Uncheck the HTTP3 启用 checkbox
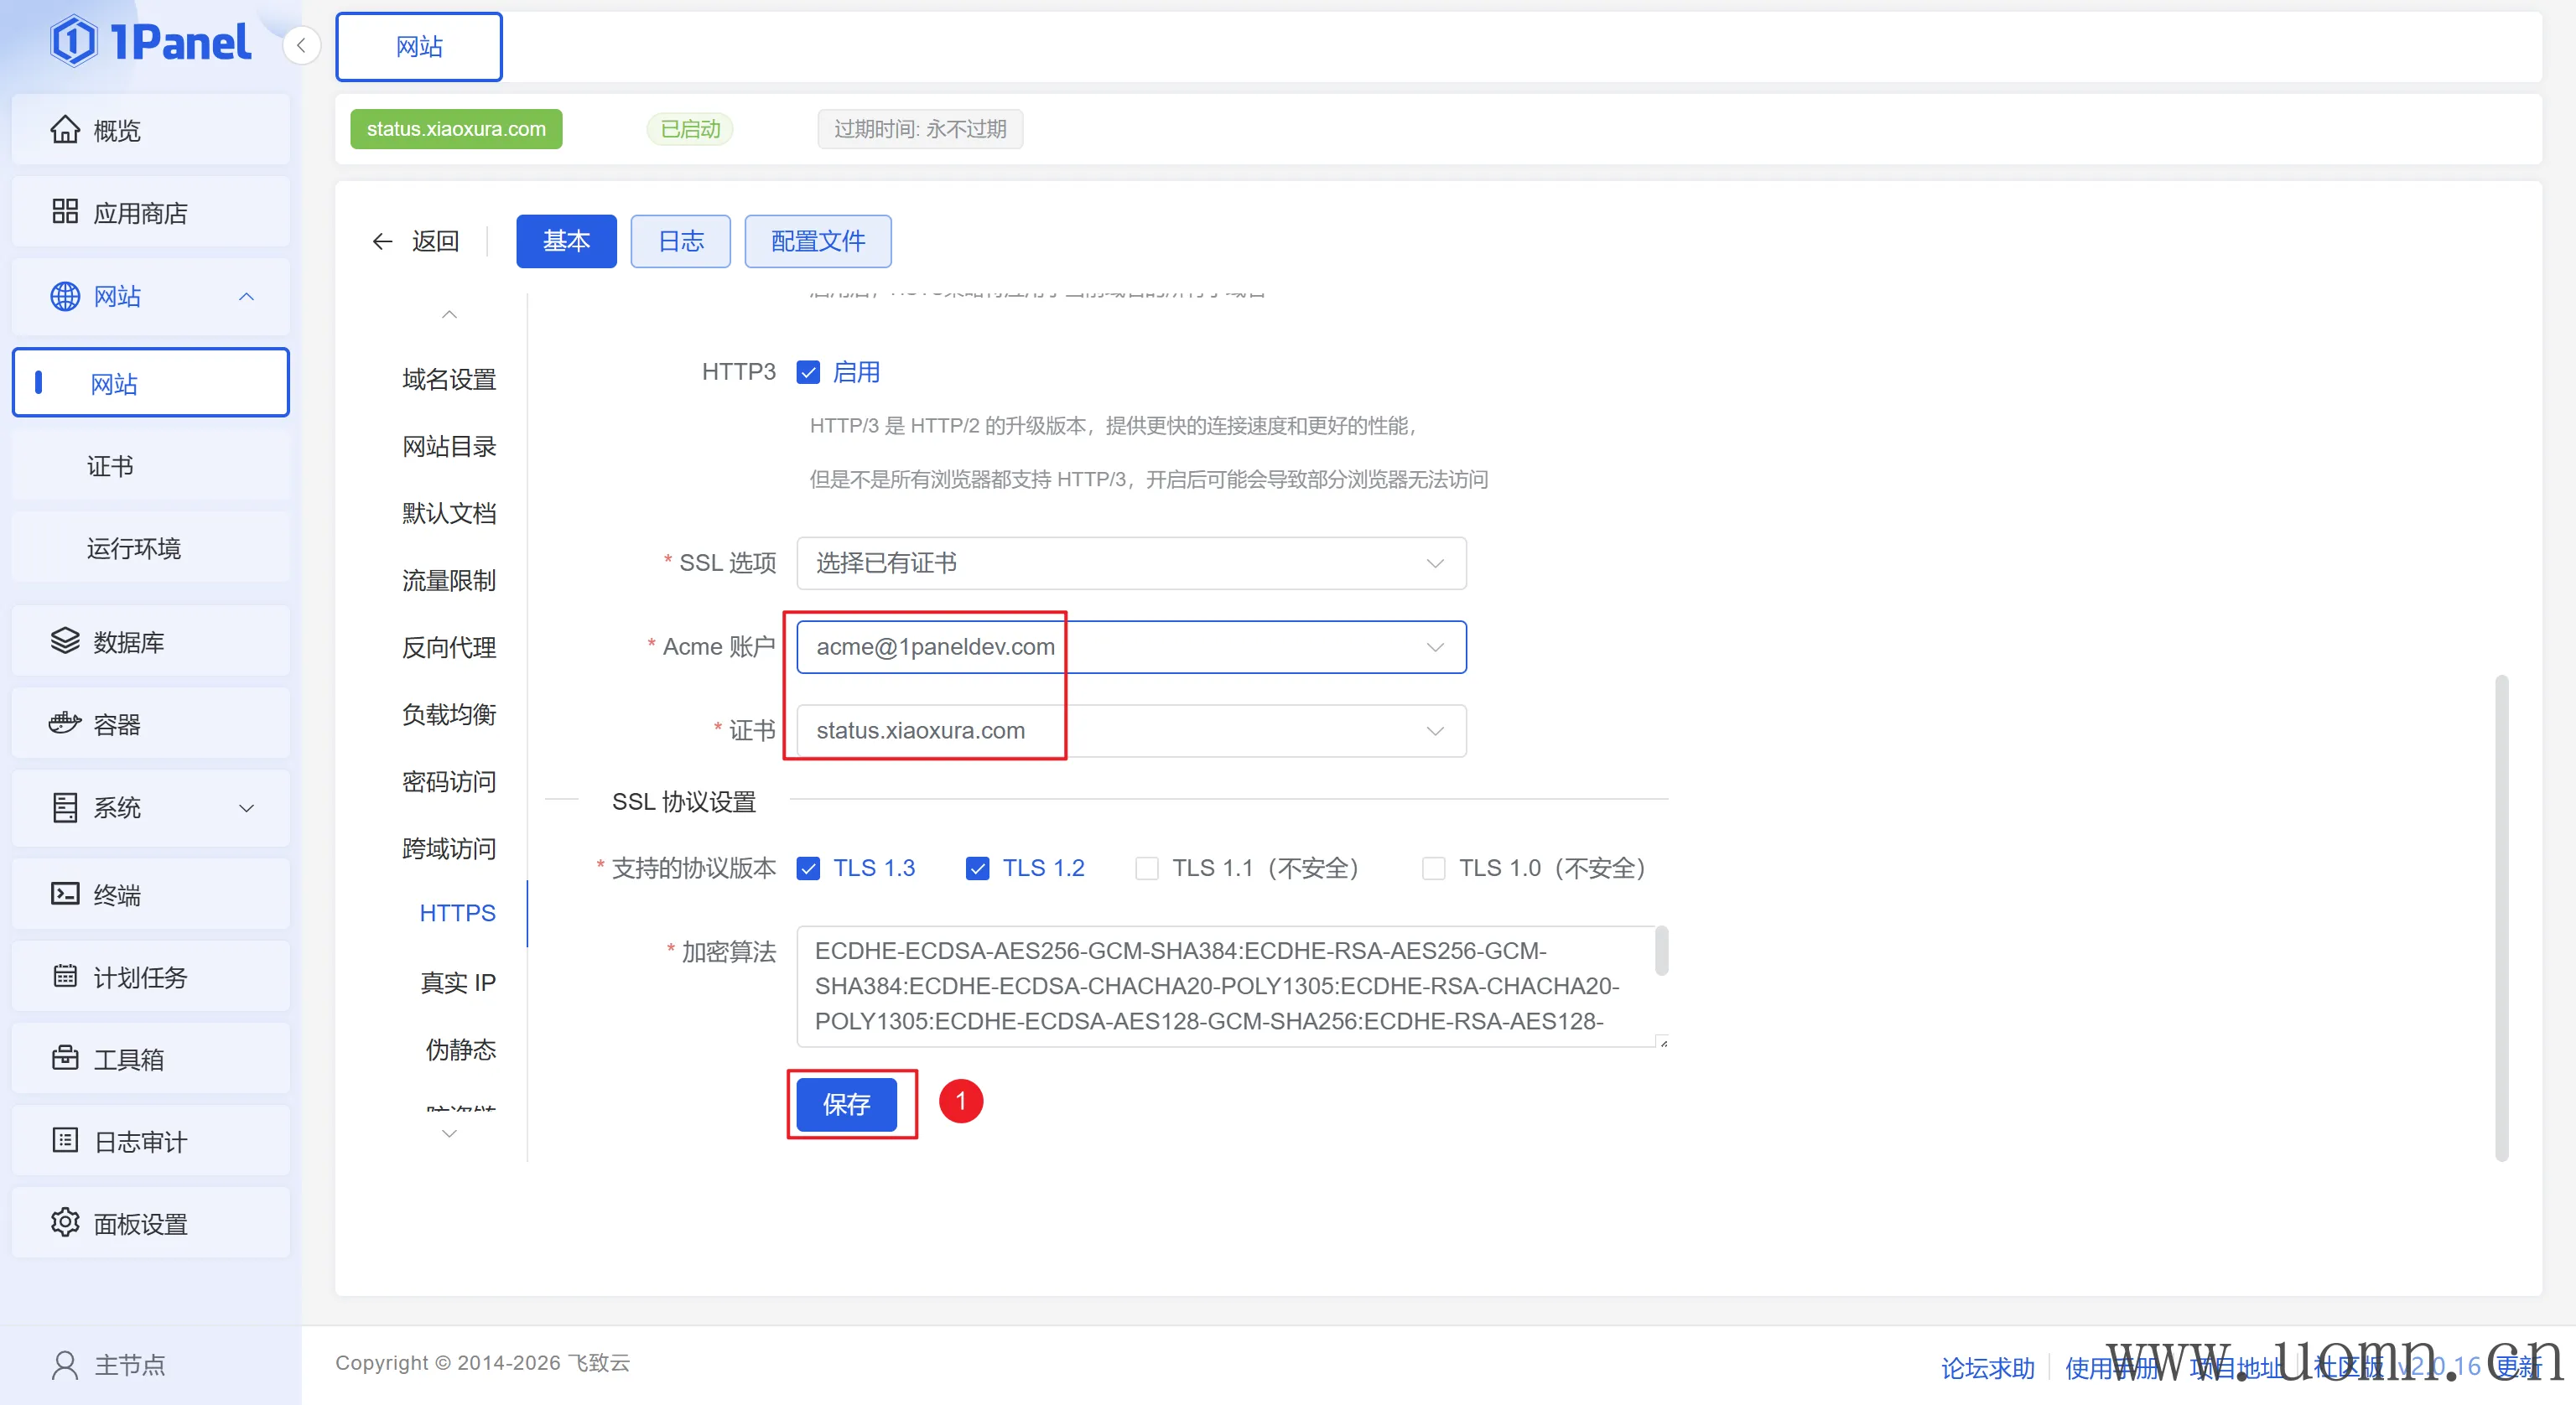 (x=808, y=373)
